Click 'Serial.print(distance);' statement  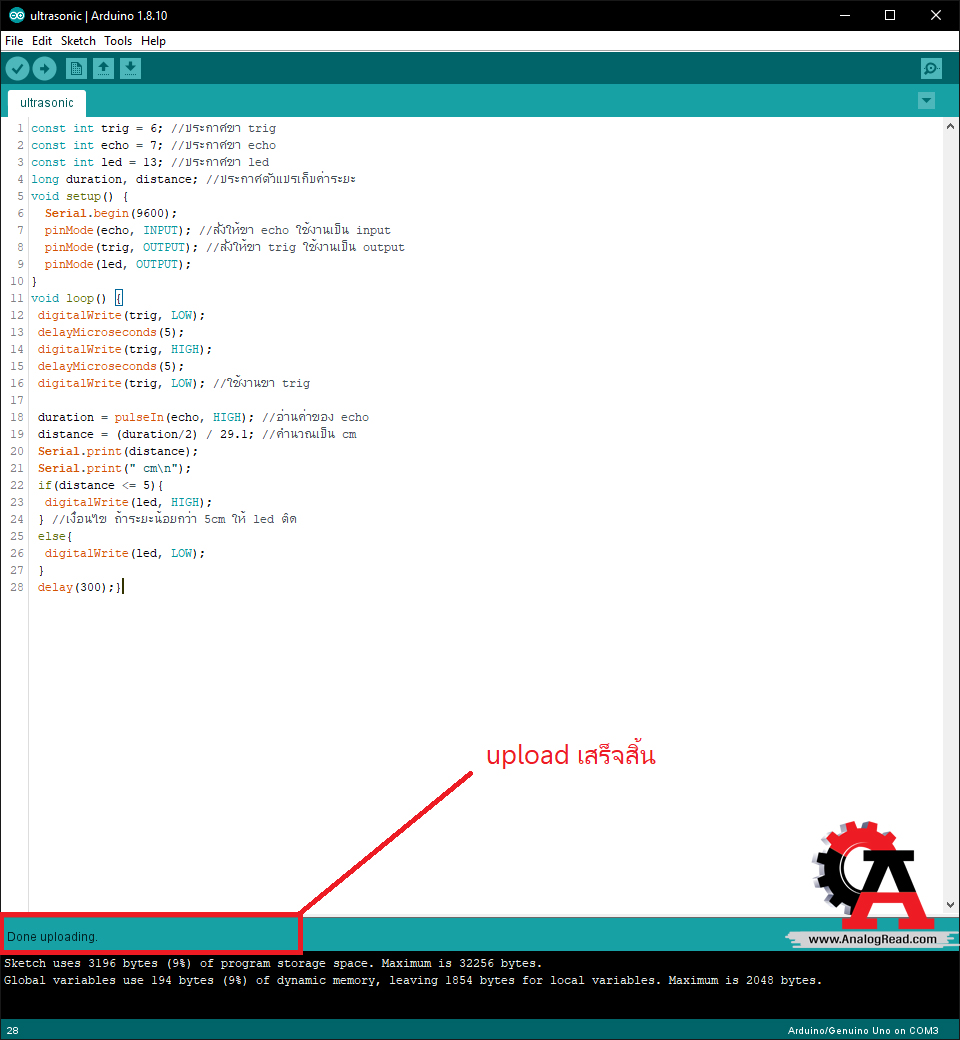(x=118, y=452)
